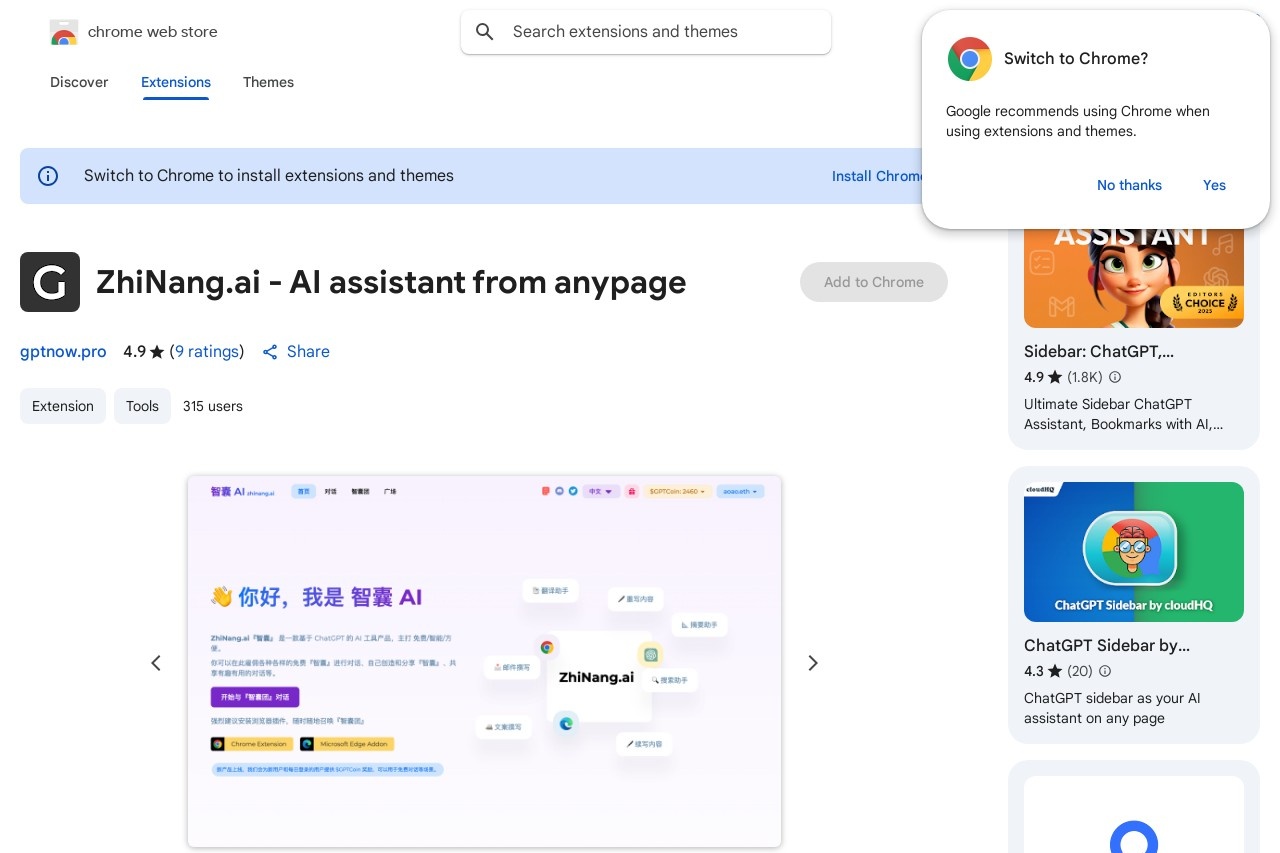Click the '315 users' text

pyautogui.click(x=213, y=406)
